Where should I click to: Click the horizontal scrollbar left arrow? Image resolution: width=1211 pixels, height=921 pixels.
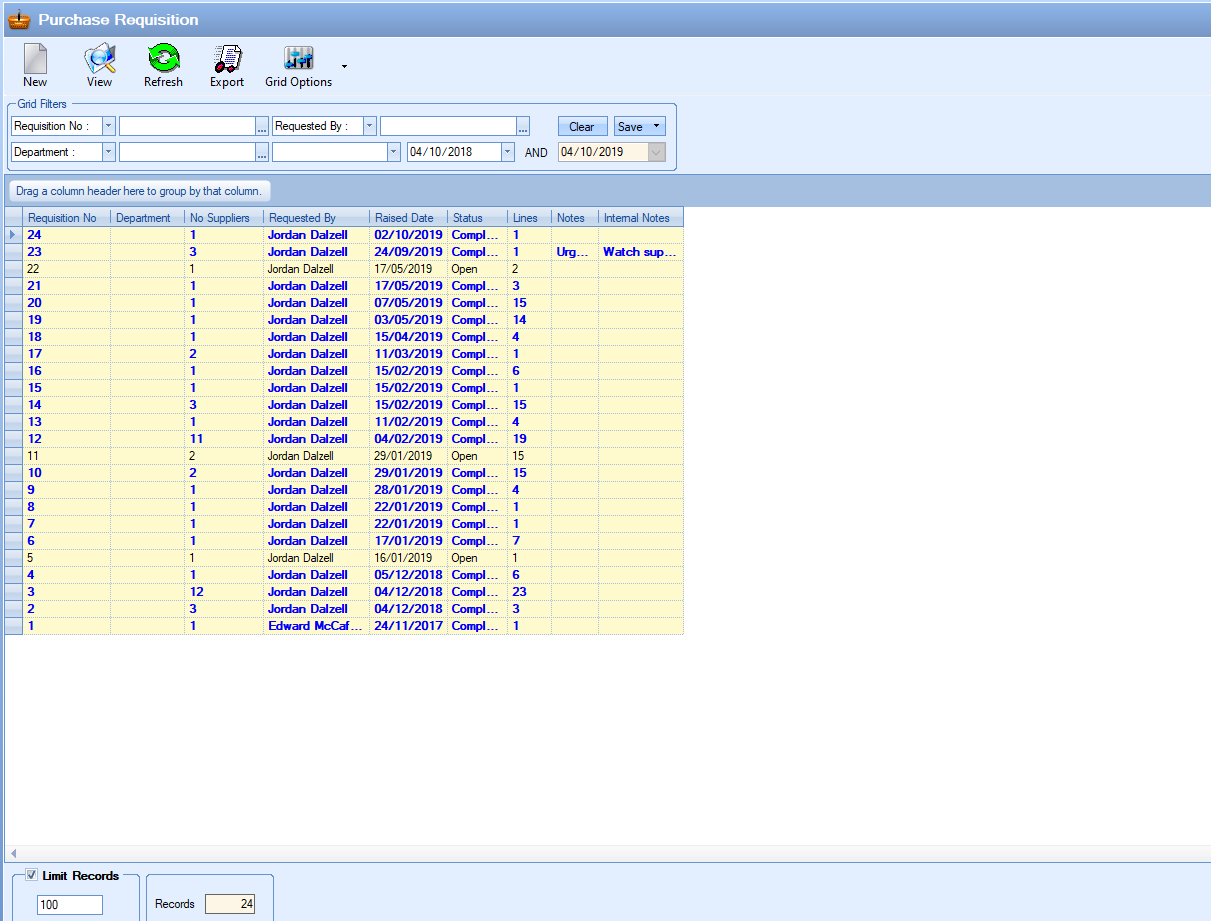(13, 854)
